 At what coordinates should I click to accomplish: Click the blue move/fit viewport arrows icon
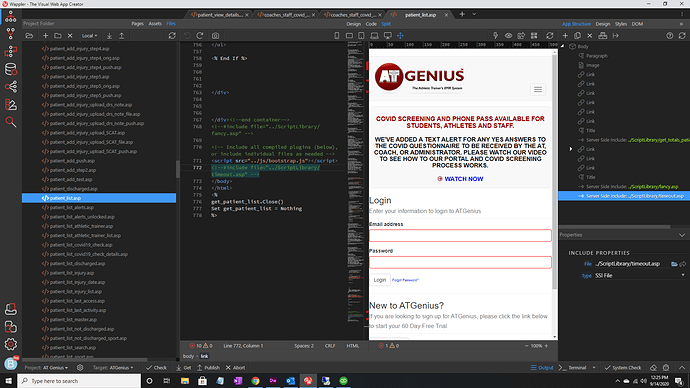(x=400, y=36)
